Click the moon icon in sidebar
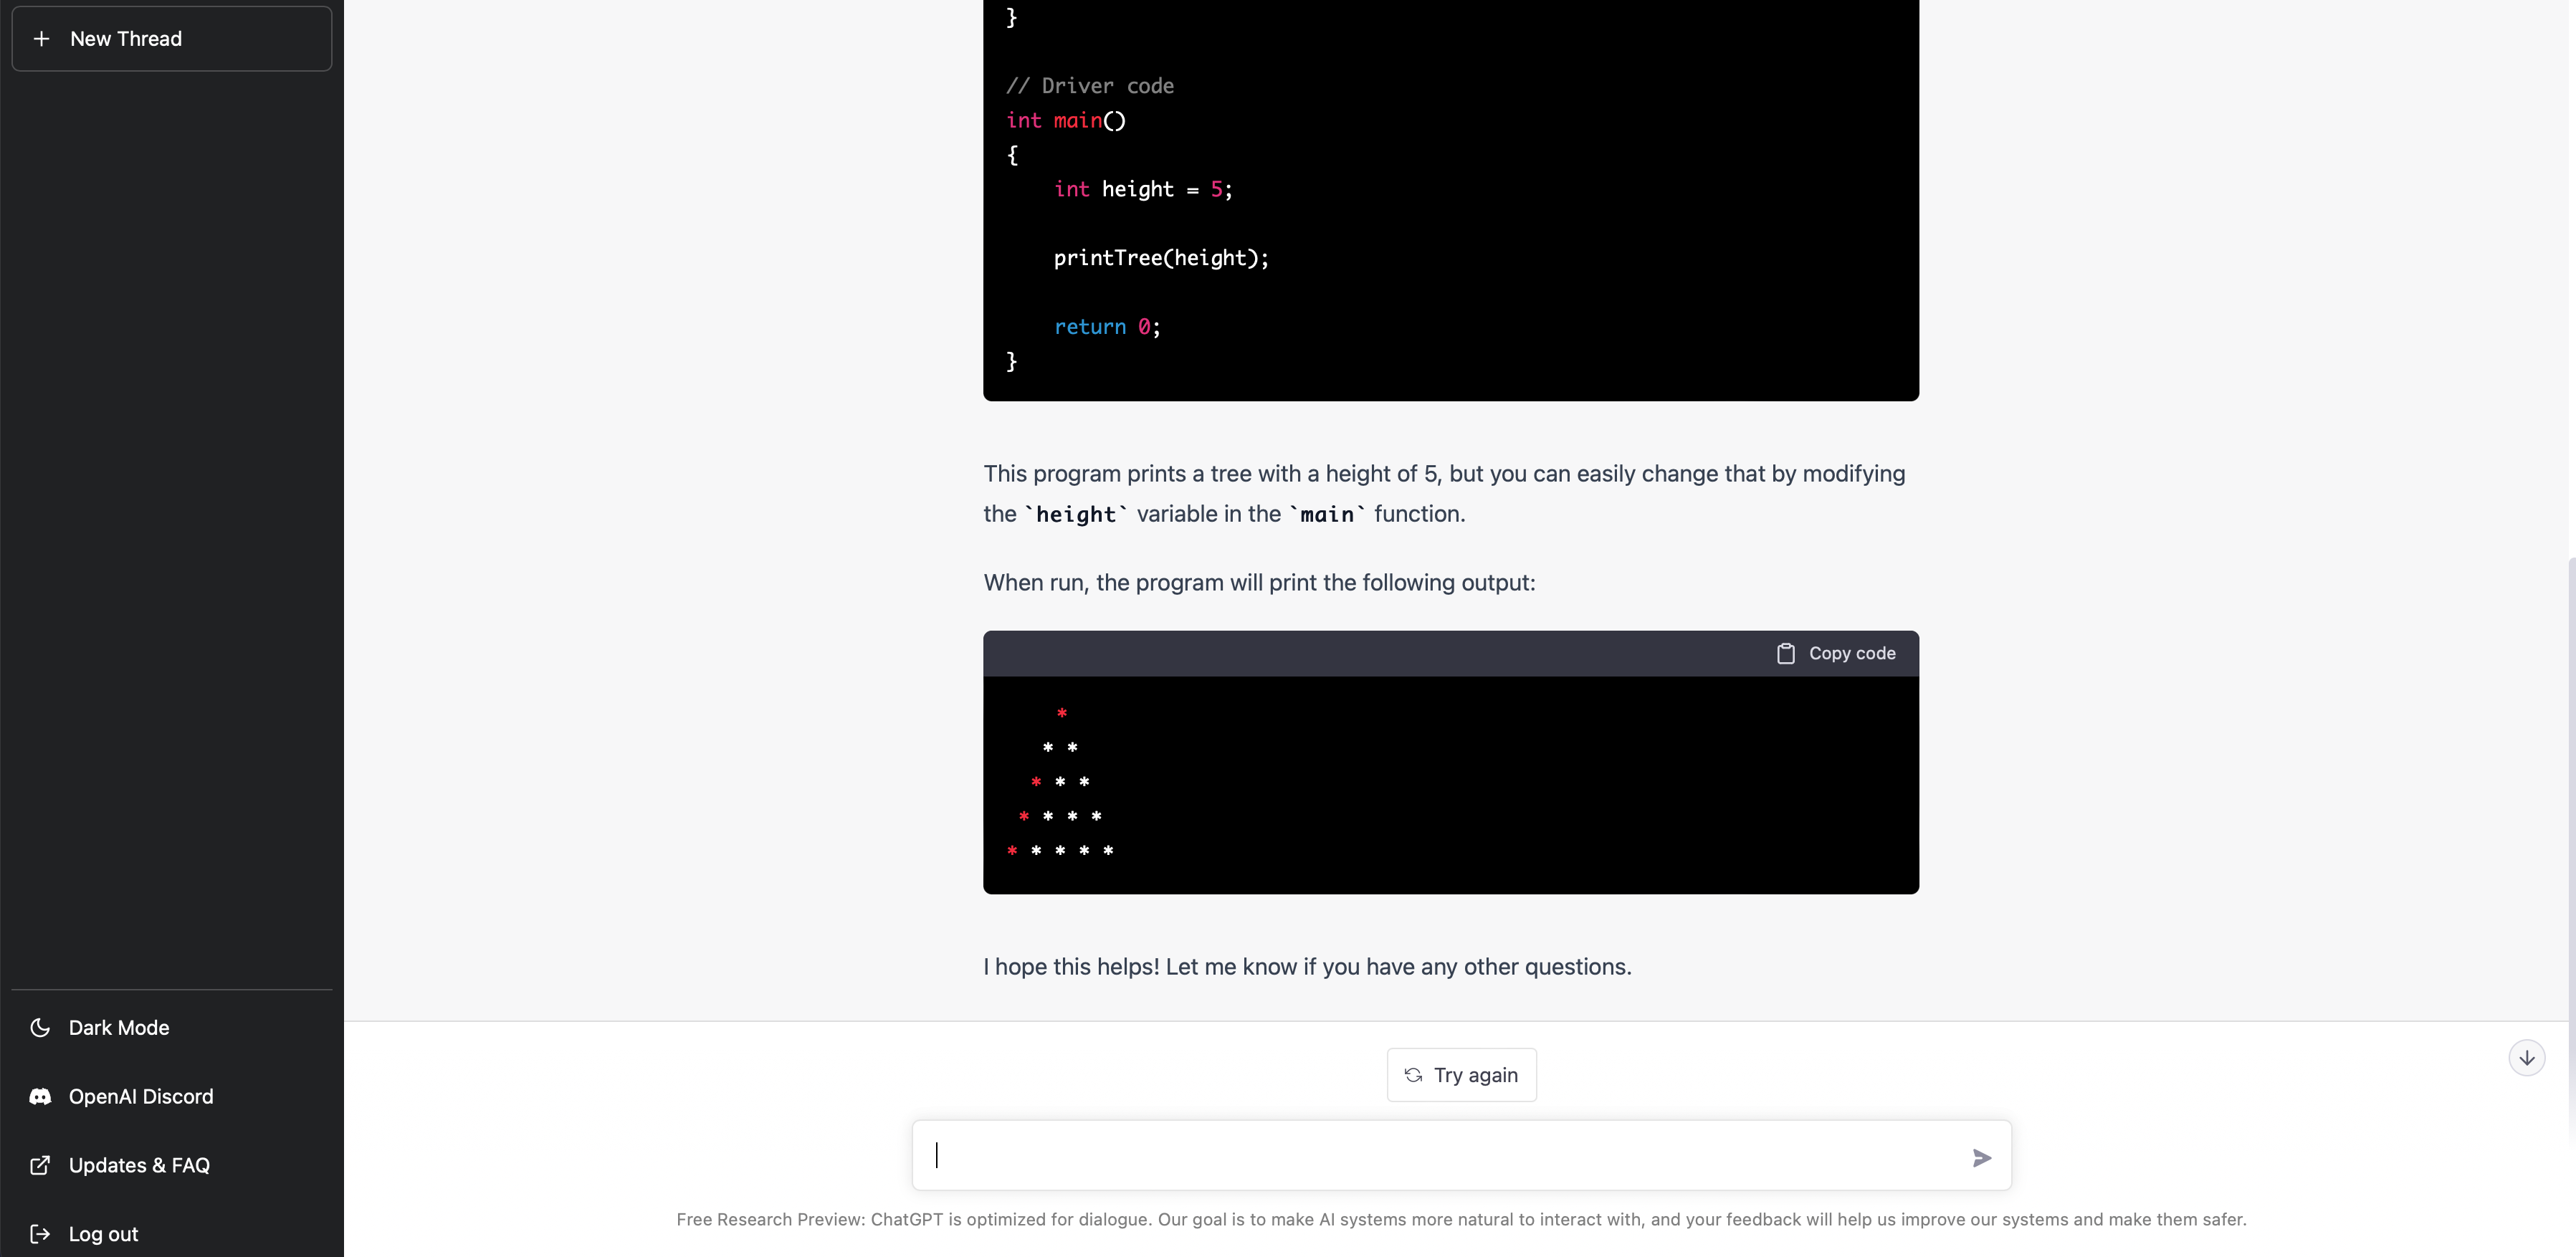 click(x=40, y=1027)
